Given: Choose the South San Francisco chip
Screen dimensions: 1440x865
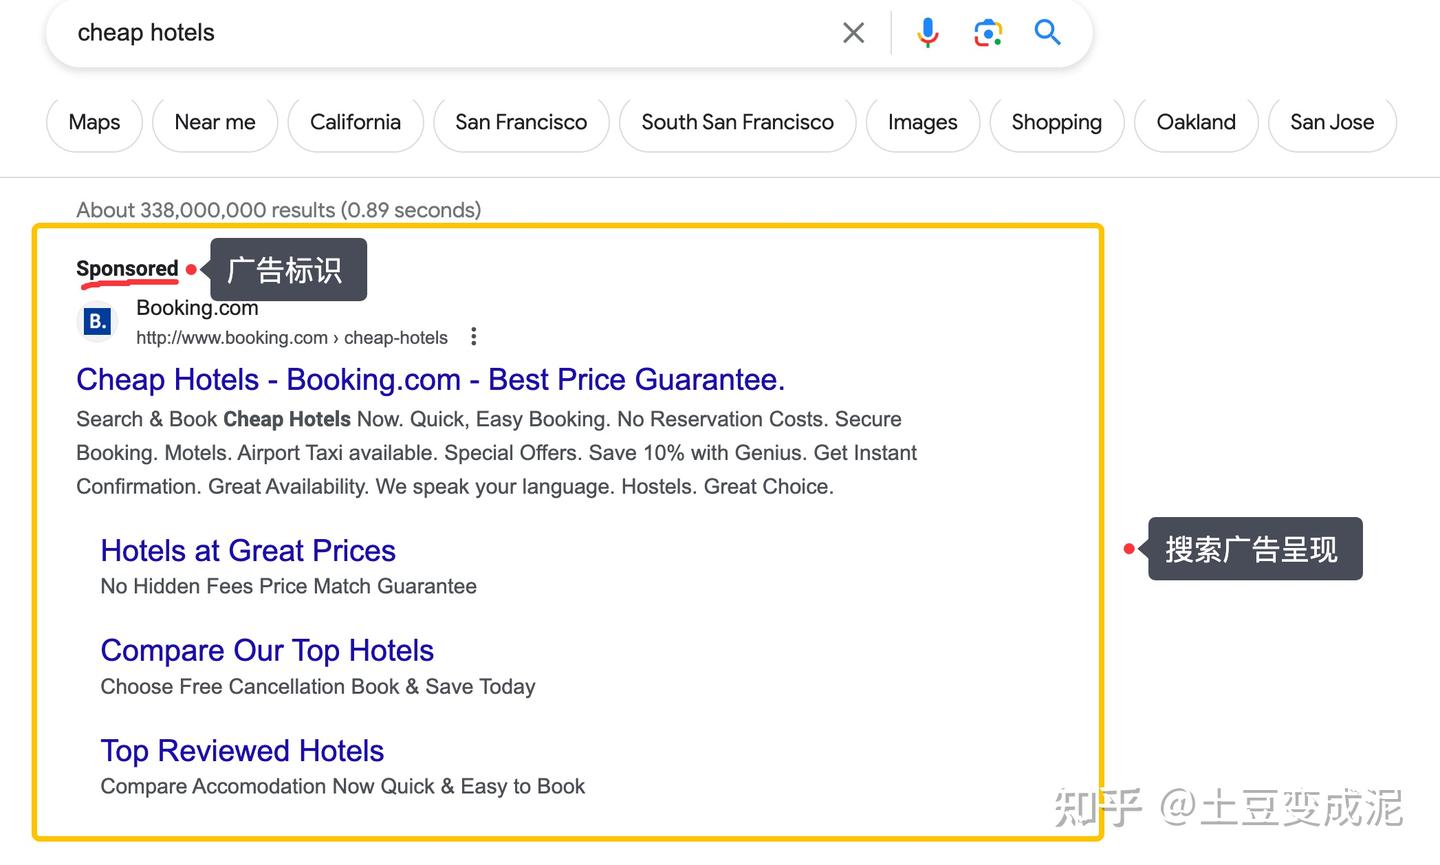Looking at the screenshot, I should pos(737,122).
